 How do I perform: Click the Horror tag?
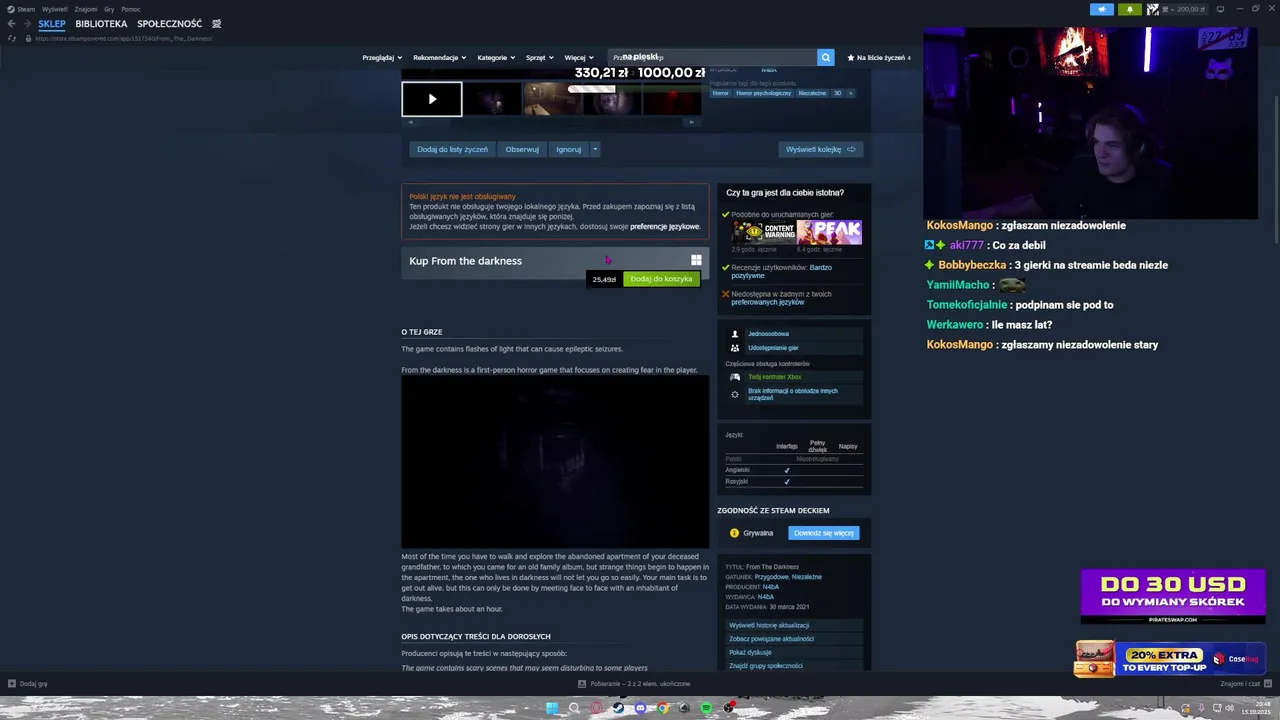[721, 93]
